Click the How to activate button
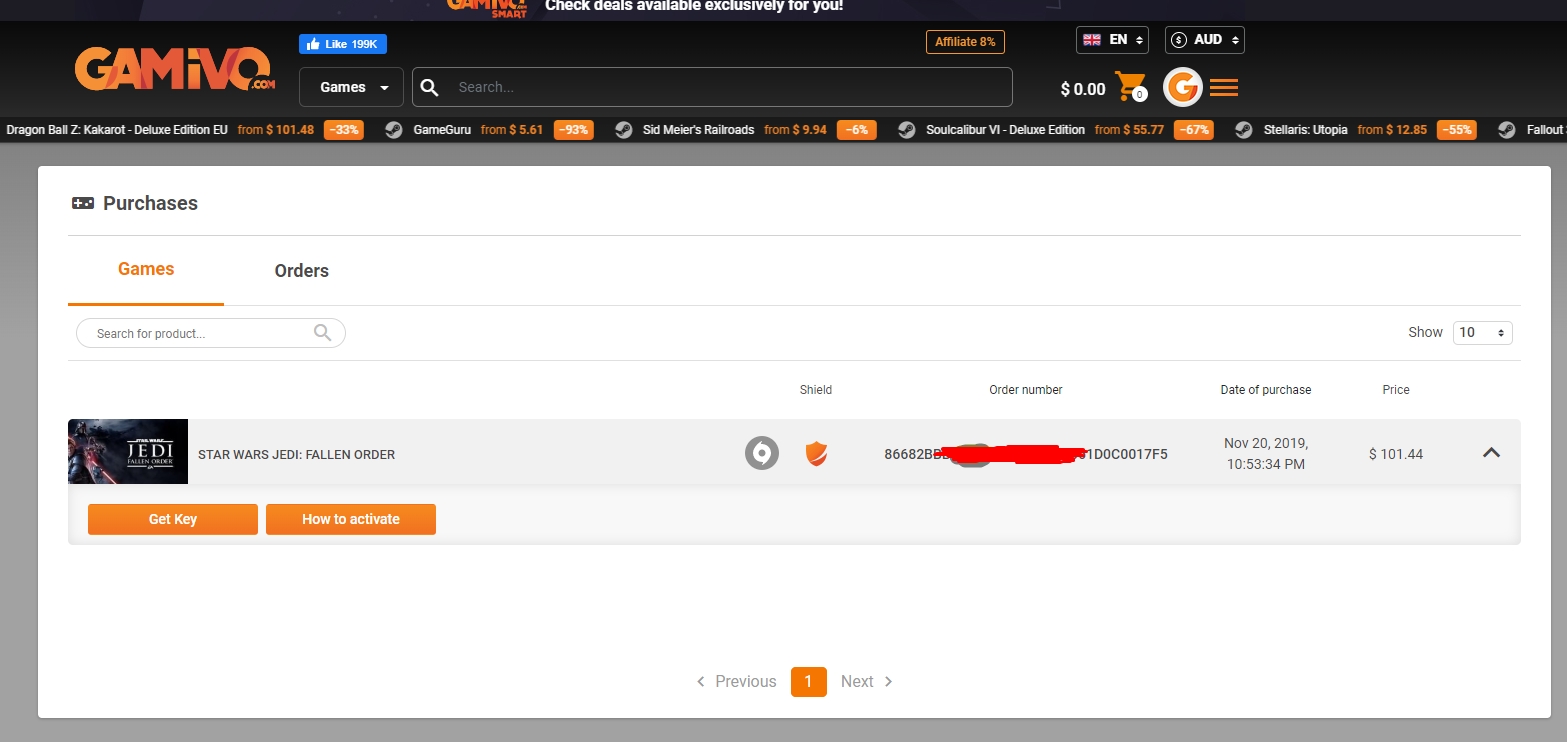This screenshot has height=742, width=1567. (350, 519)
